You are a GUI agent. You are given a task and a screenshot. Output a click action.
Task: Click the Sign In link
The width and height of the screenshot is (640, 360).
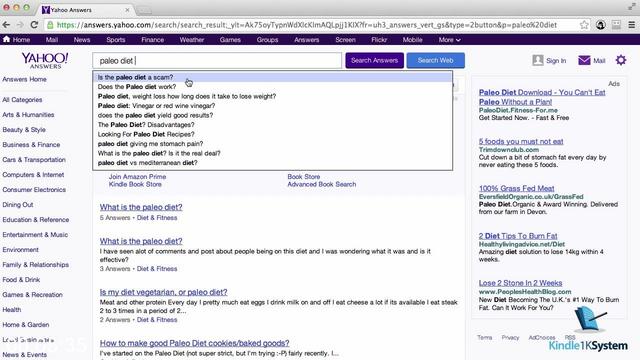click(556, 61)
